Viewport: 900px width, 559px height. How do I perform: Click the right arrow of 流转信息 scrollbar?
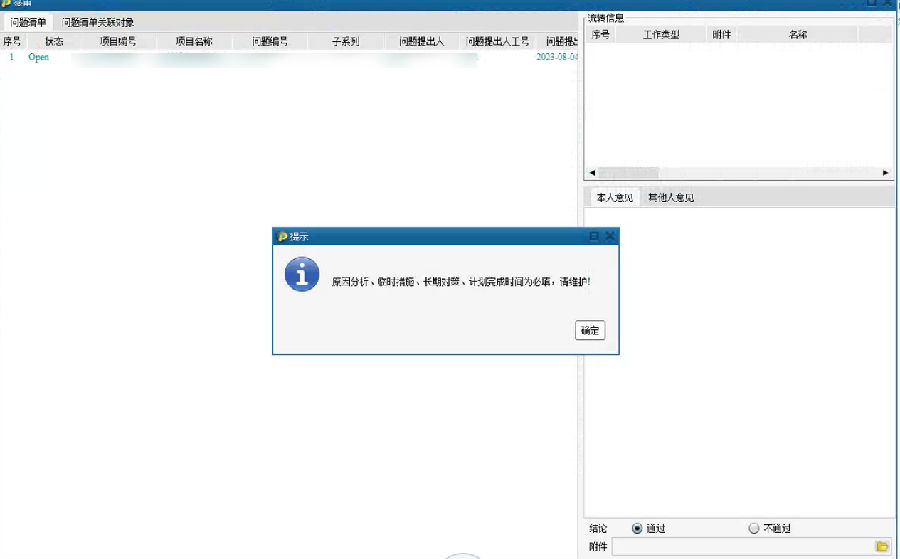coord(885,173)
